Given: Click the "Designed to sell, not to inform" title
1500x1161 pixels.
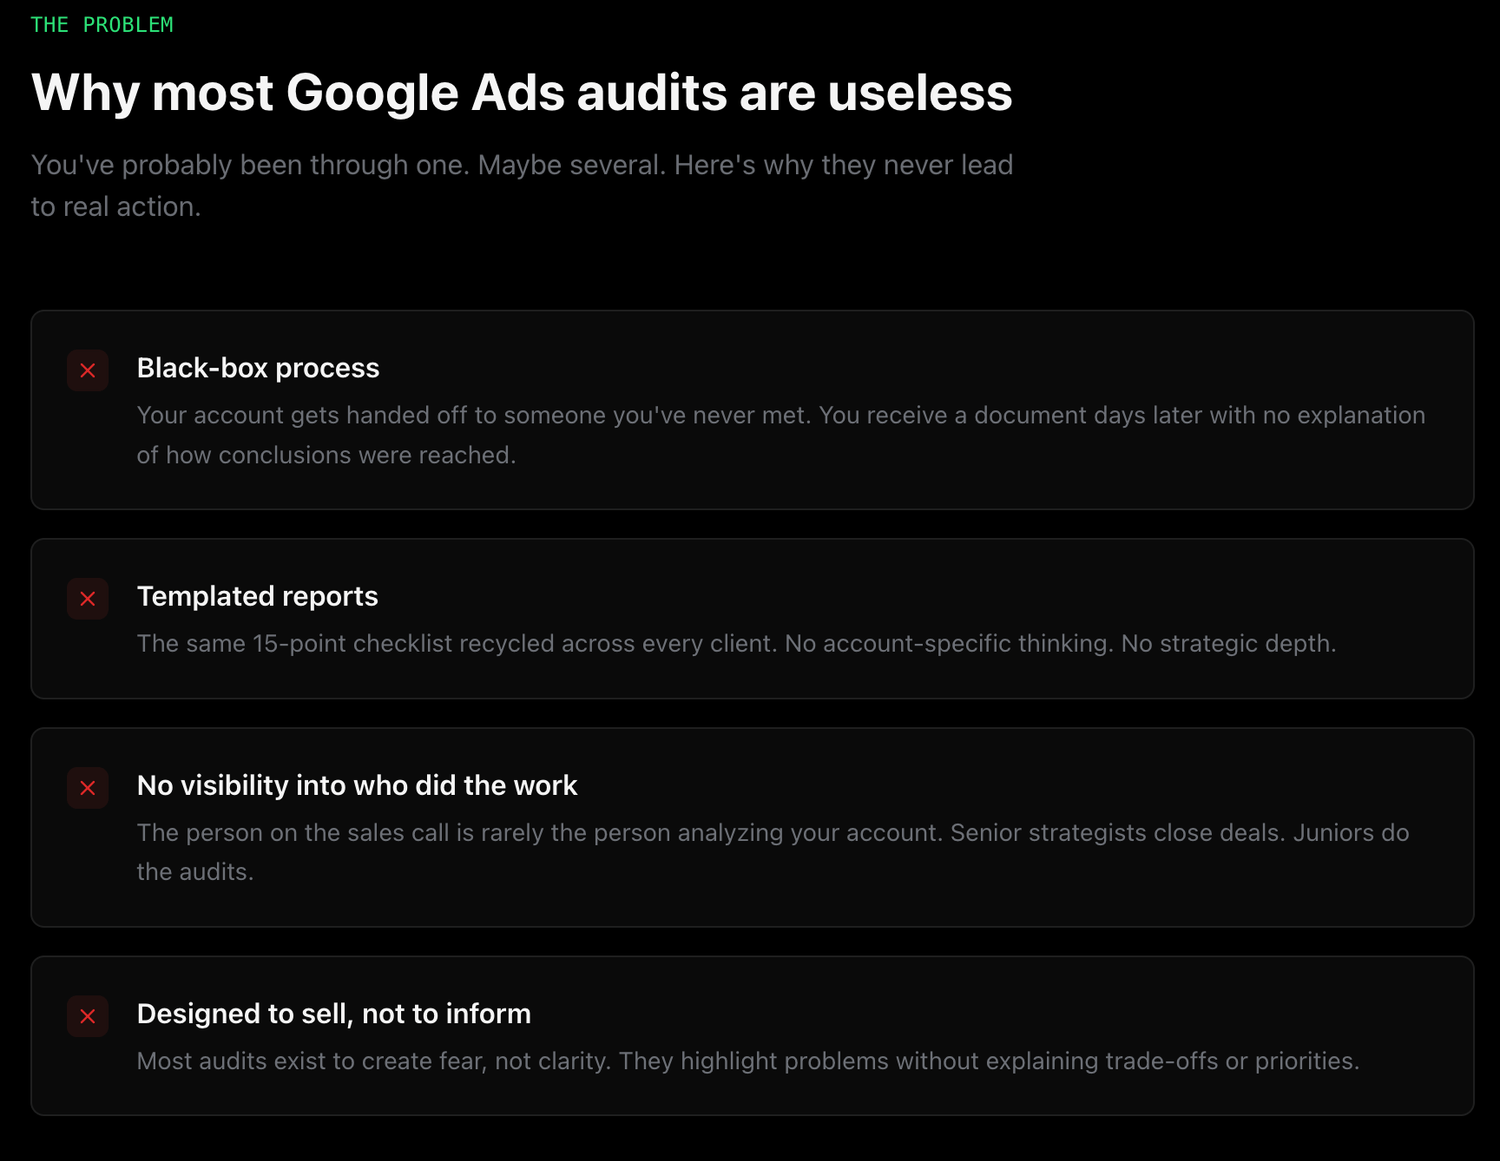Looking at the screenshot, I should [334, 1013].
